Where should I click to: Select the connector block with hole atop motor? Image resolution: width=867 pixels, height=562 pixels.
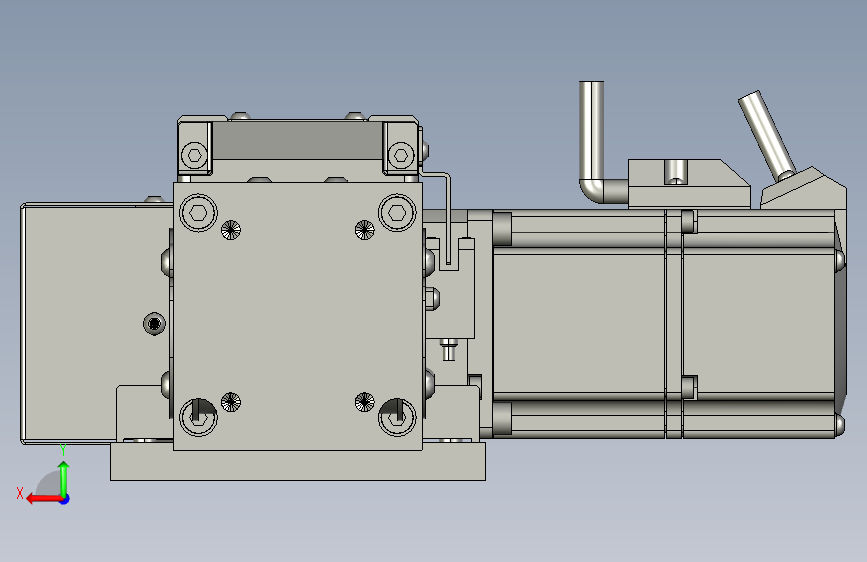[x=689, y=184]
